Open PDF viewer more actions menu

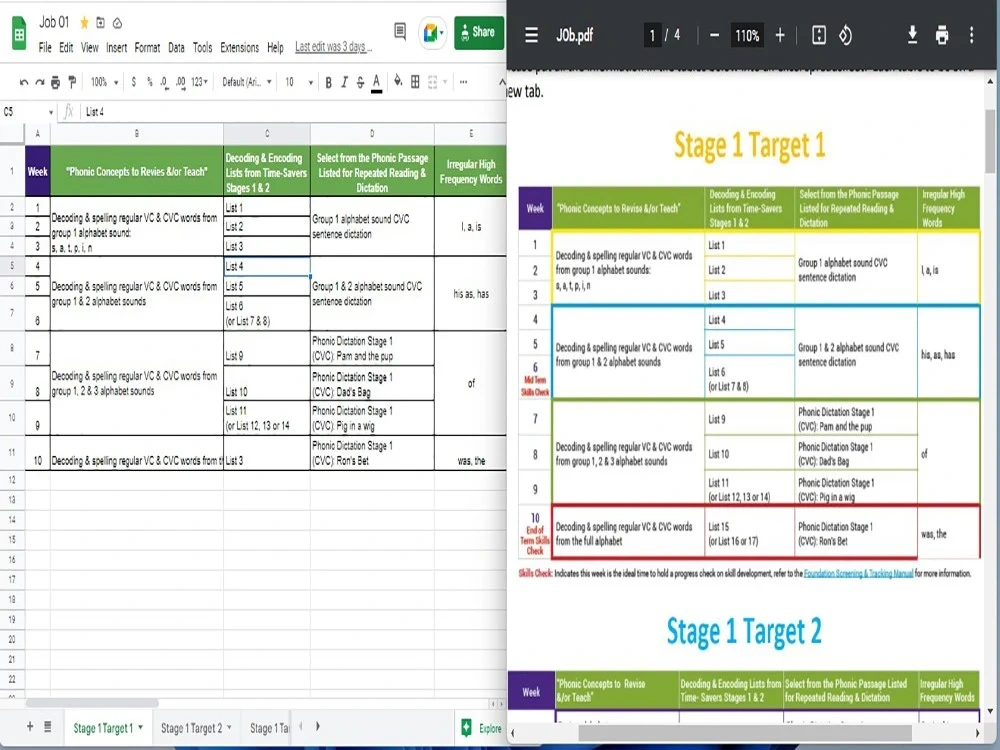971,35
